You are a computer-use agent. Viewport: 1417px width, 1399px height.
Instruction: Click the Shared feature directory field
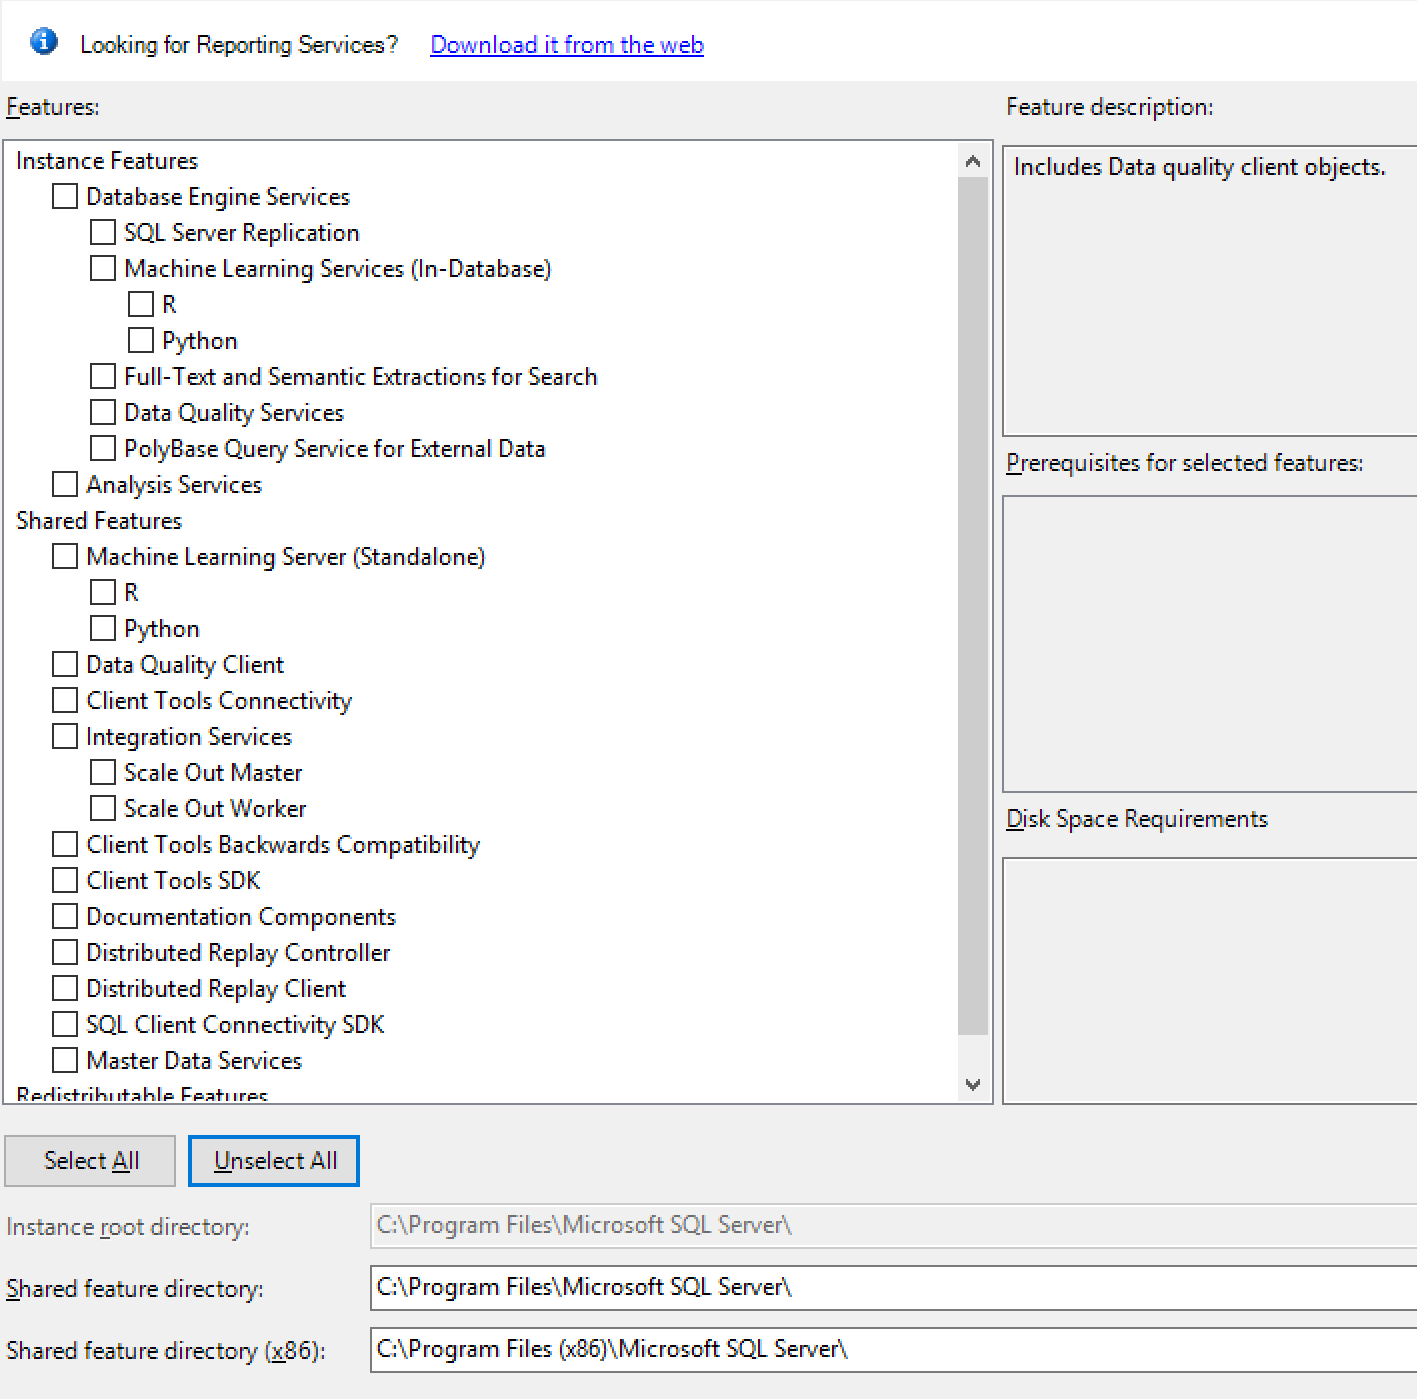point(893,1288)
